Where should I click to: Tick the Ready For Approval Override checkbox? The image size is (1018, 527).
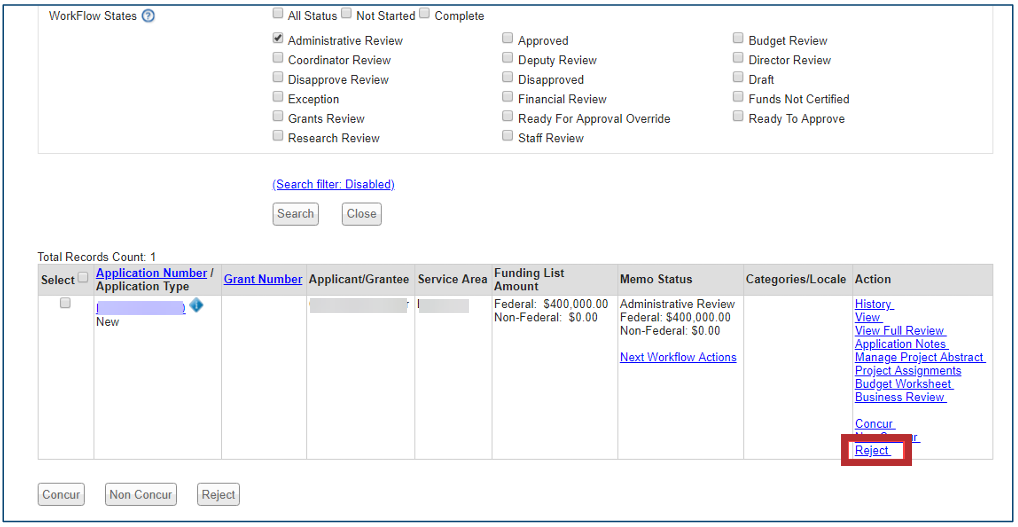[508, 117]
